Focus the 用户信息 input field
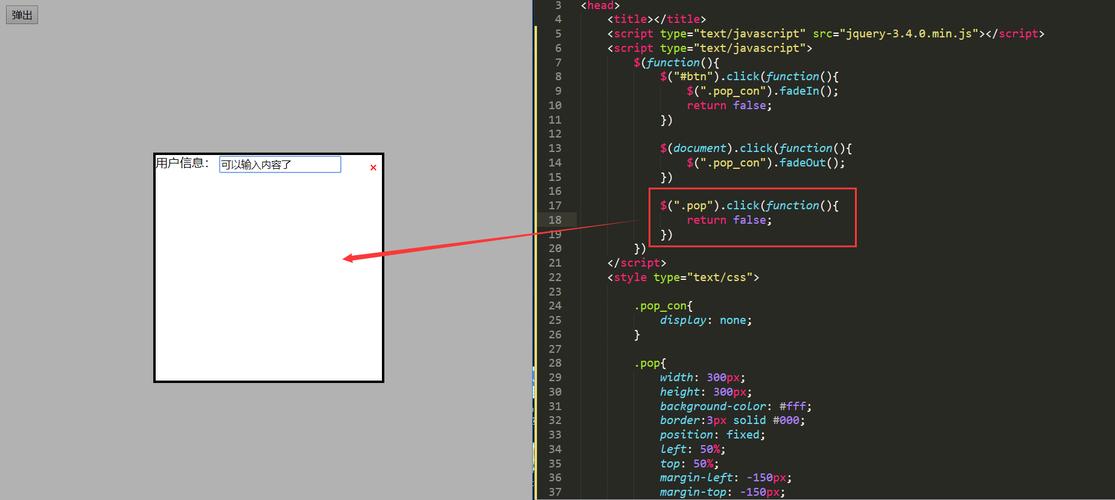 (280, 164)
